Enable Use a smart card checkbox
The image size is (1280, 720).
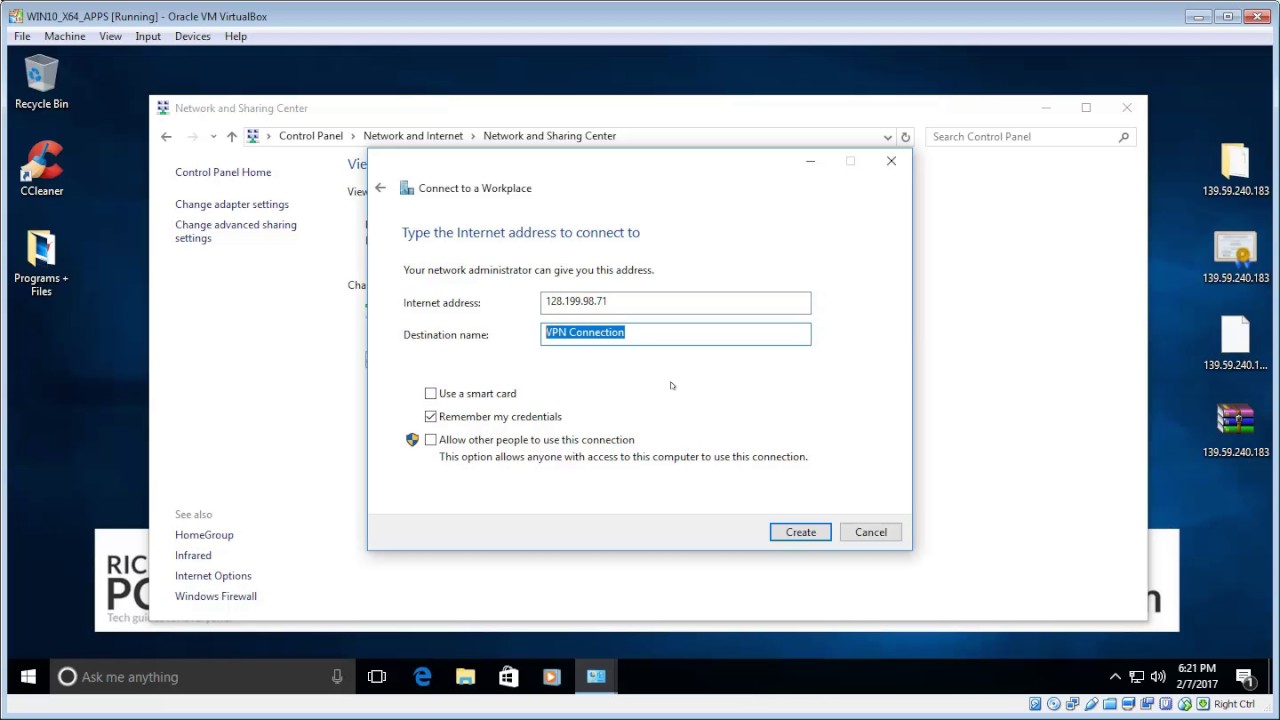tap(431, 394)
